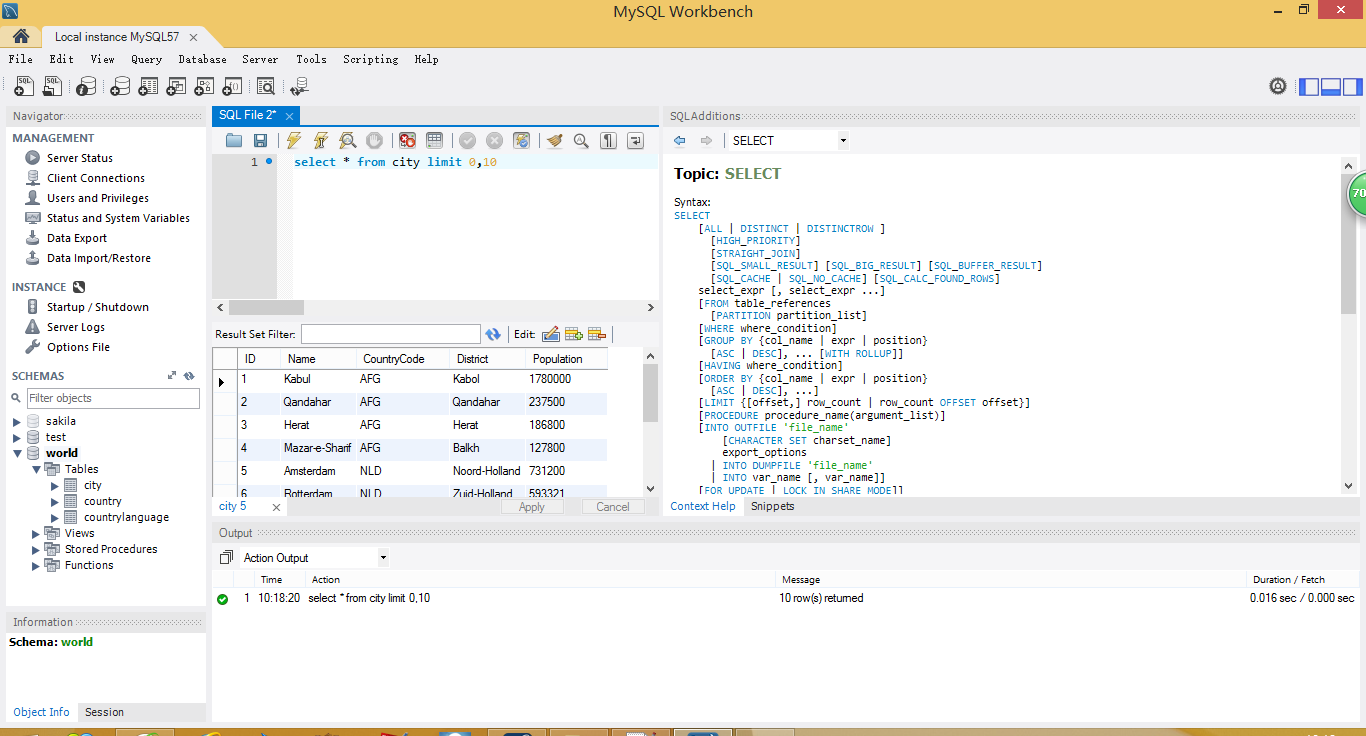
Task: Click the home screen icon tab
Action: click(21, 37)
